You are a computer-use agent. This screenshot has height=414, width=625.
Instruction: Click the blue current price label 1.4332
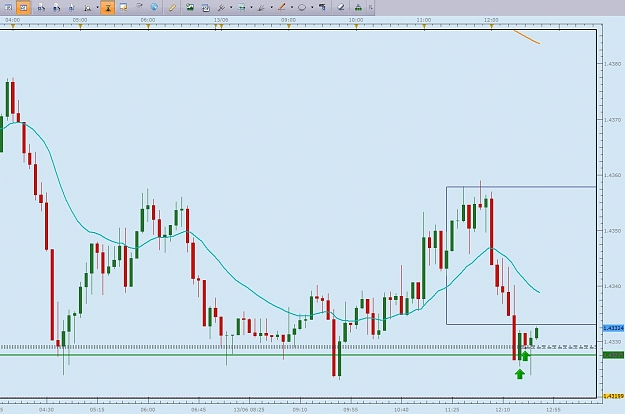[613, 328]
